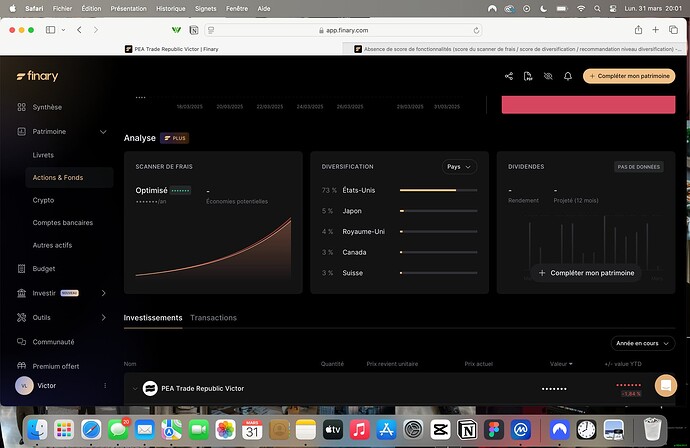Click Safari sidebar toggle icon
This screenshot has height=448, width=690.
coord(51,30)
